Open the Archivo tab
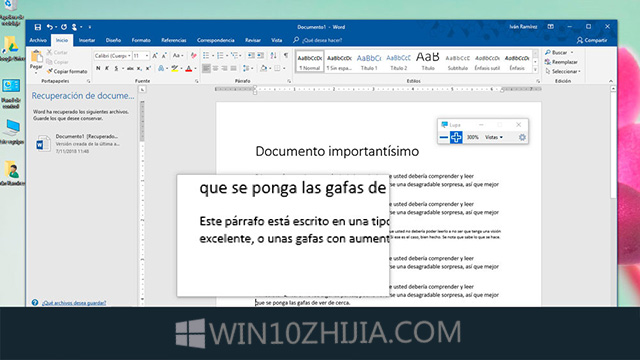640x360 pixels. 38,40
